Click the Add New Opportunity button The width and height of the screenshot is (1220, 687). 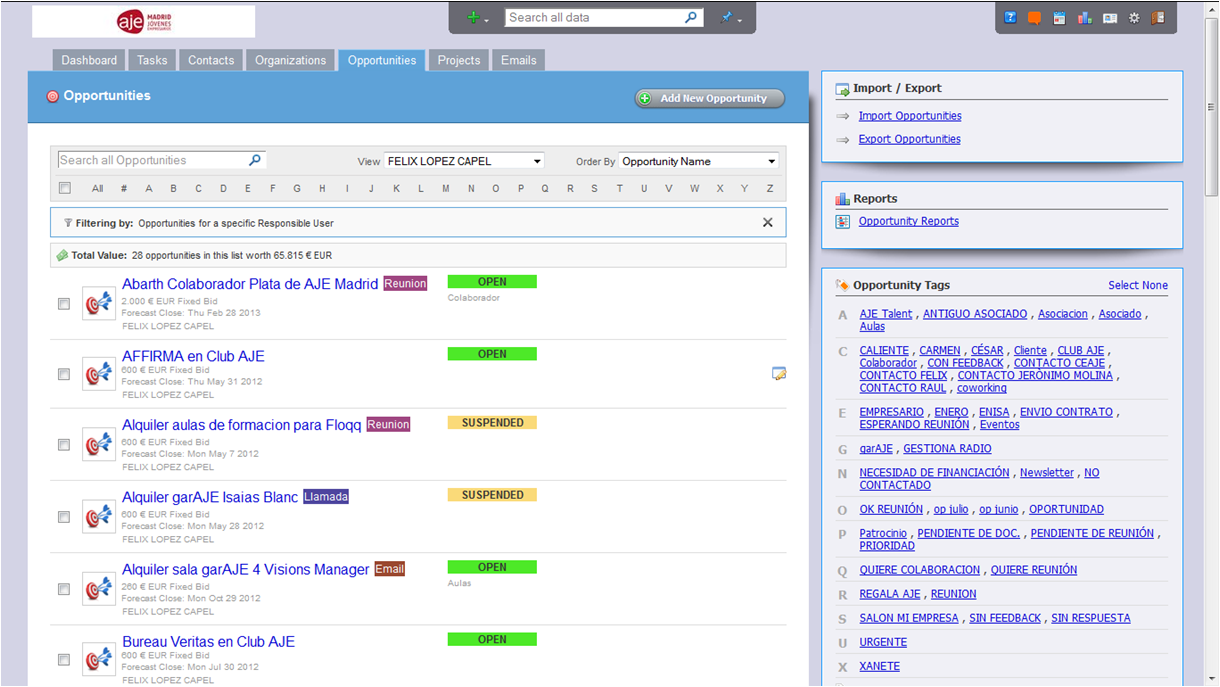709,98
